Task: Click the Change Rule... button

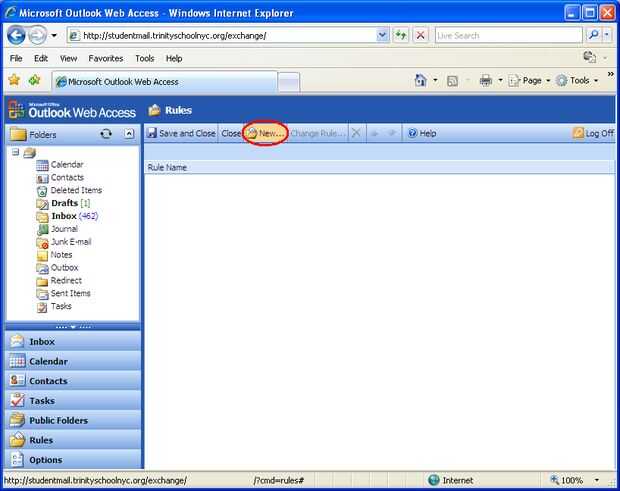Action: 318,134
